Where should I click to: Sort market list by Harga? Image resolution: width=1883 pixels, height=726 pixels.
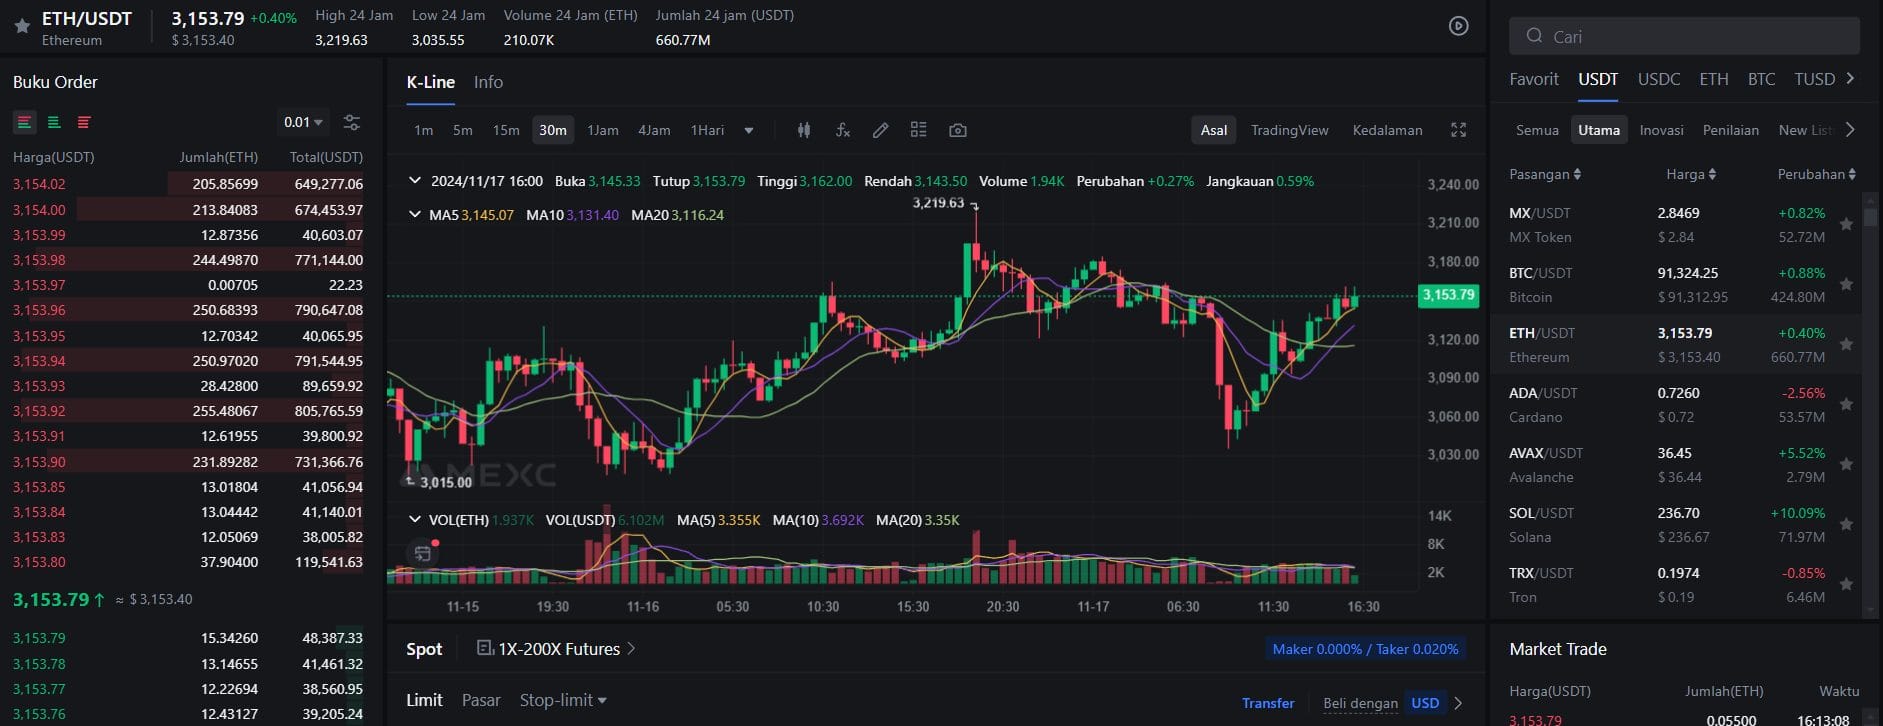coord(1691,174)
